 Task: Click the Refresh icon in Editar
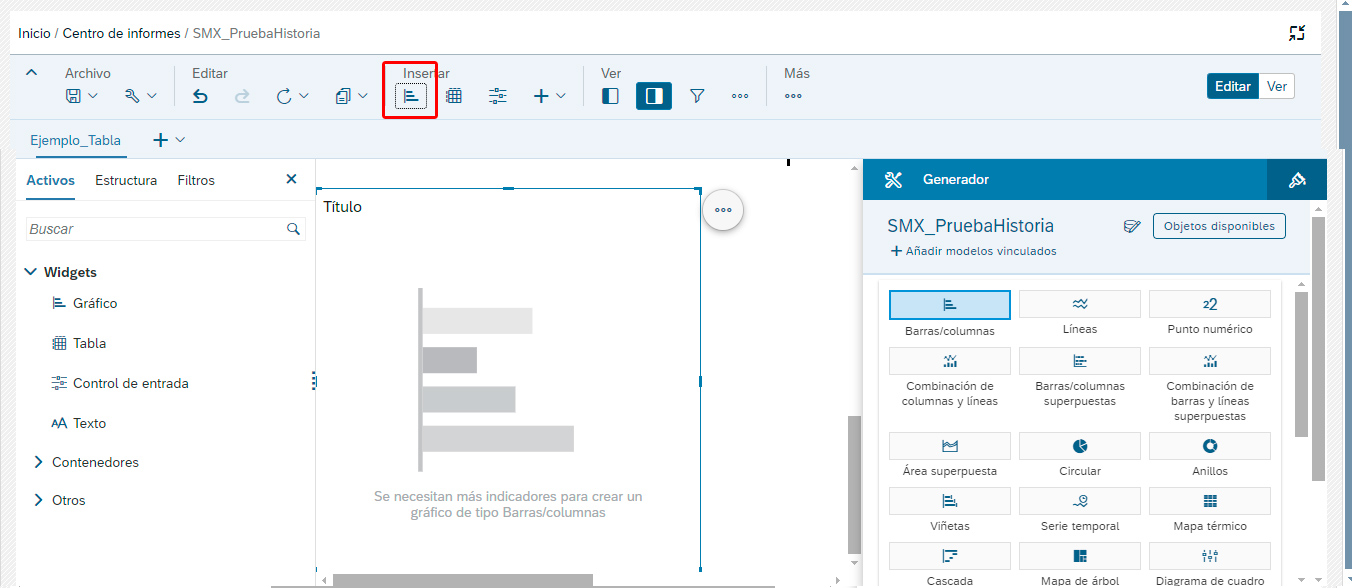point(284,96)
